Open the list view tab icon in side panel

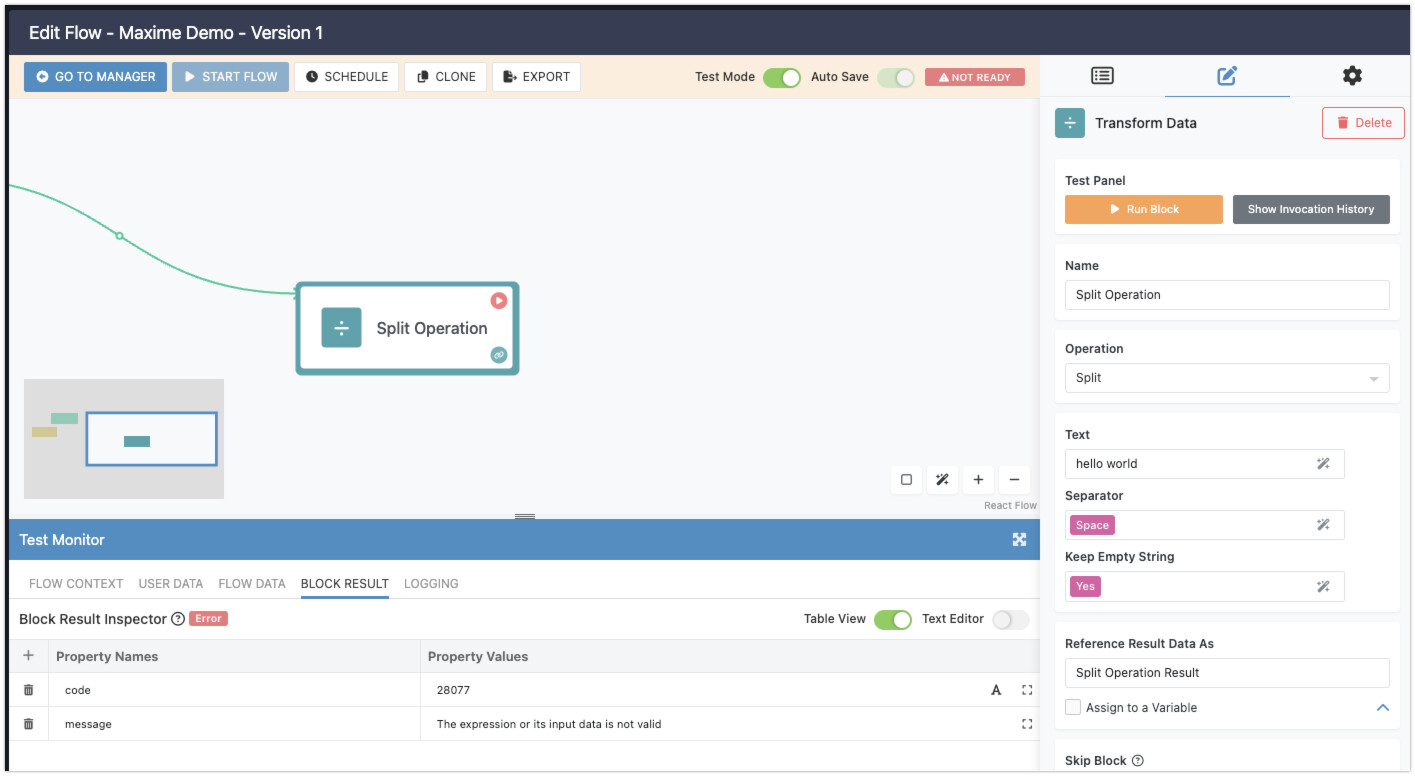pyautogui.click(x=1102, y=76)
